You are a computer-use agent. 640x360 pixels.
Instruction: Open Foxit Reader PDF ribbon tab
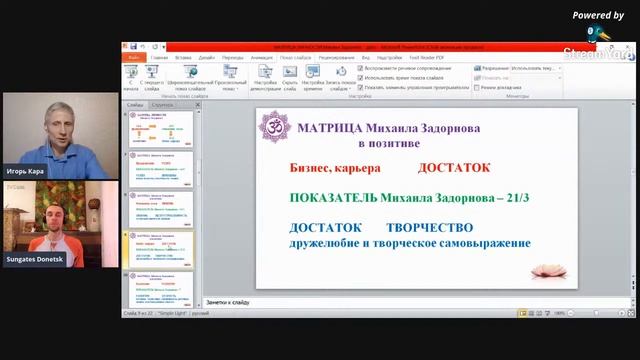[x=427, y=58]
